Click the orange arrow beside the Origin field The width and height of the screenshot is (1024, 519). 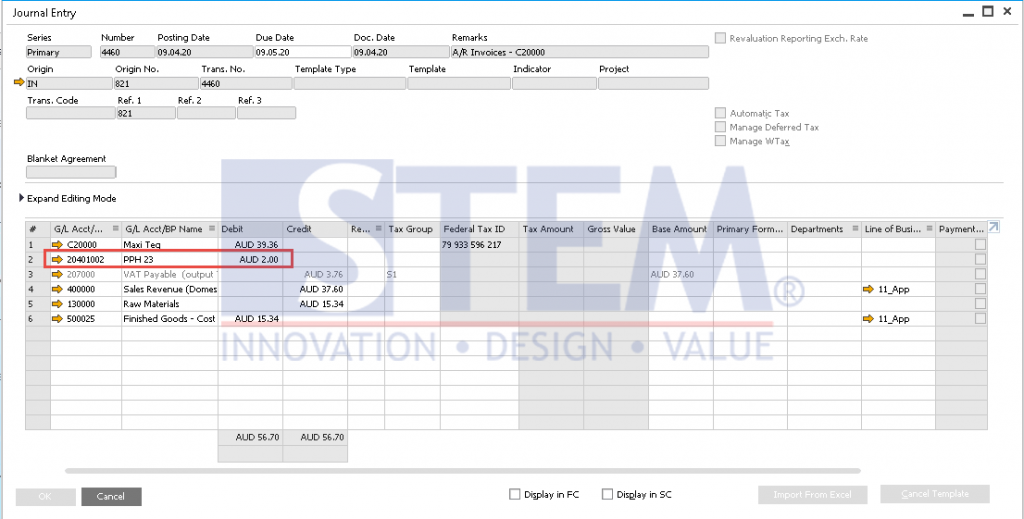18,83
